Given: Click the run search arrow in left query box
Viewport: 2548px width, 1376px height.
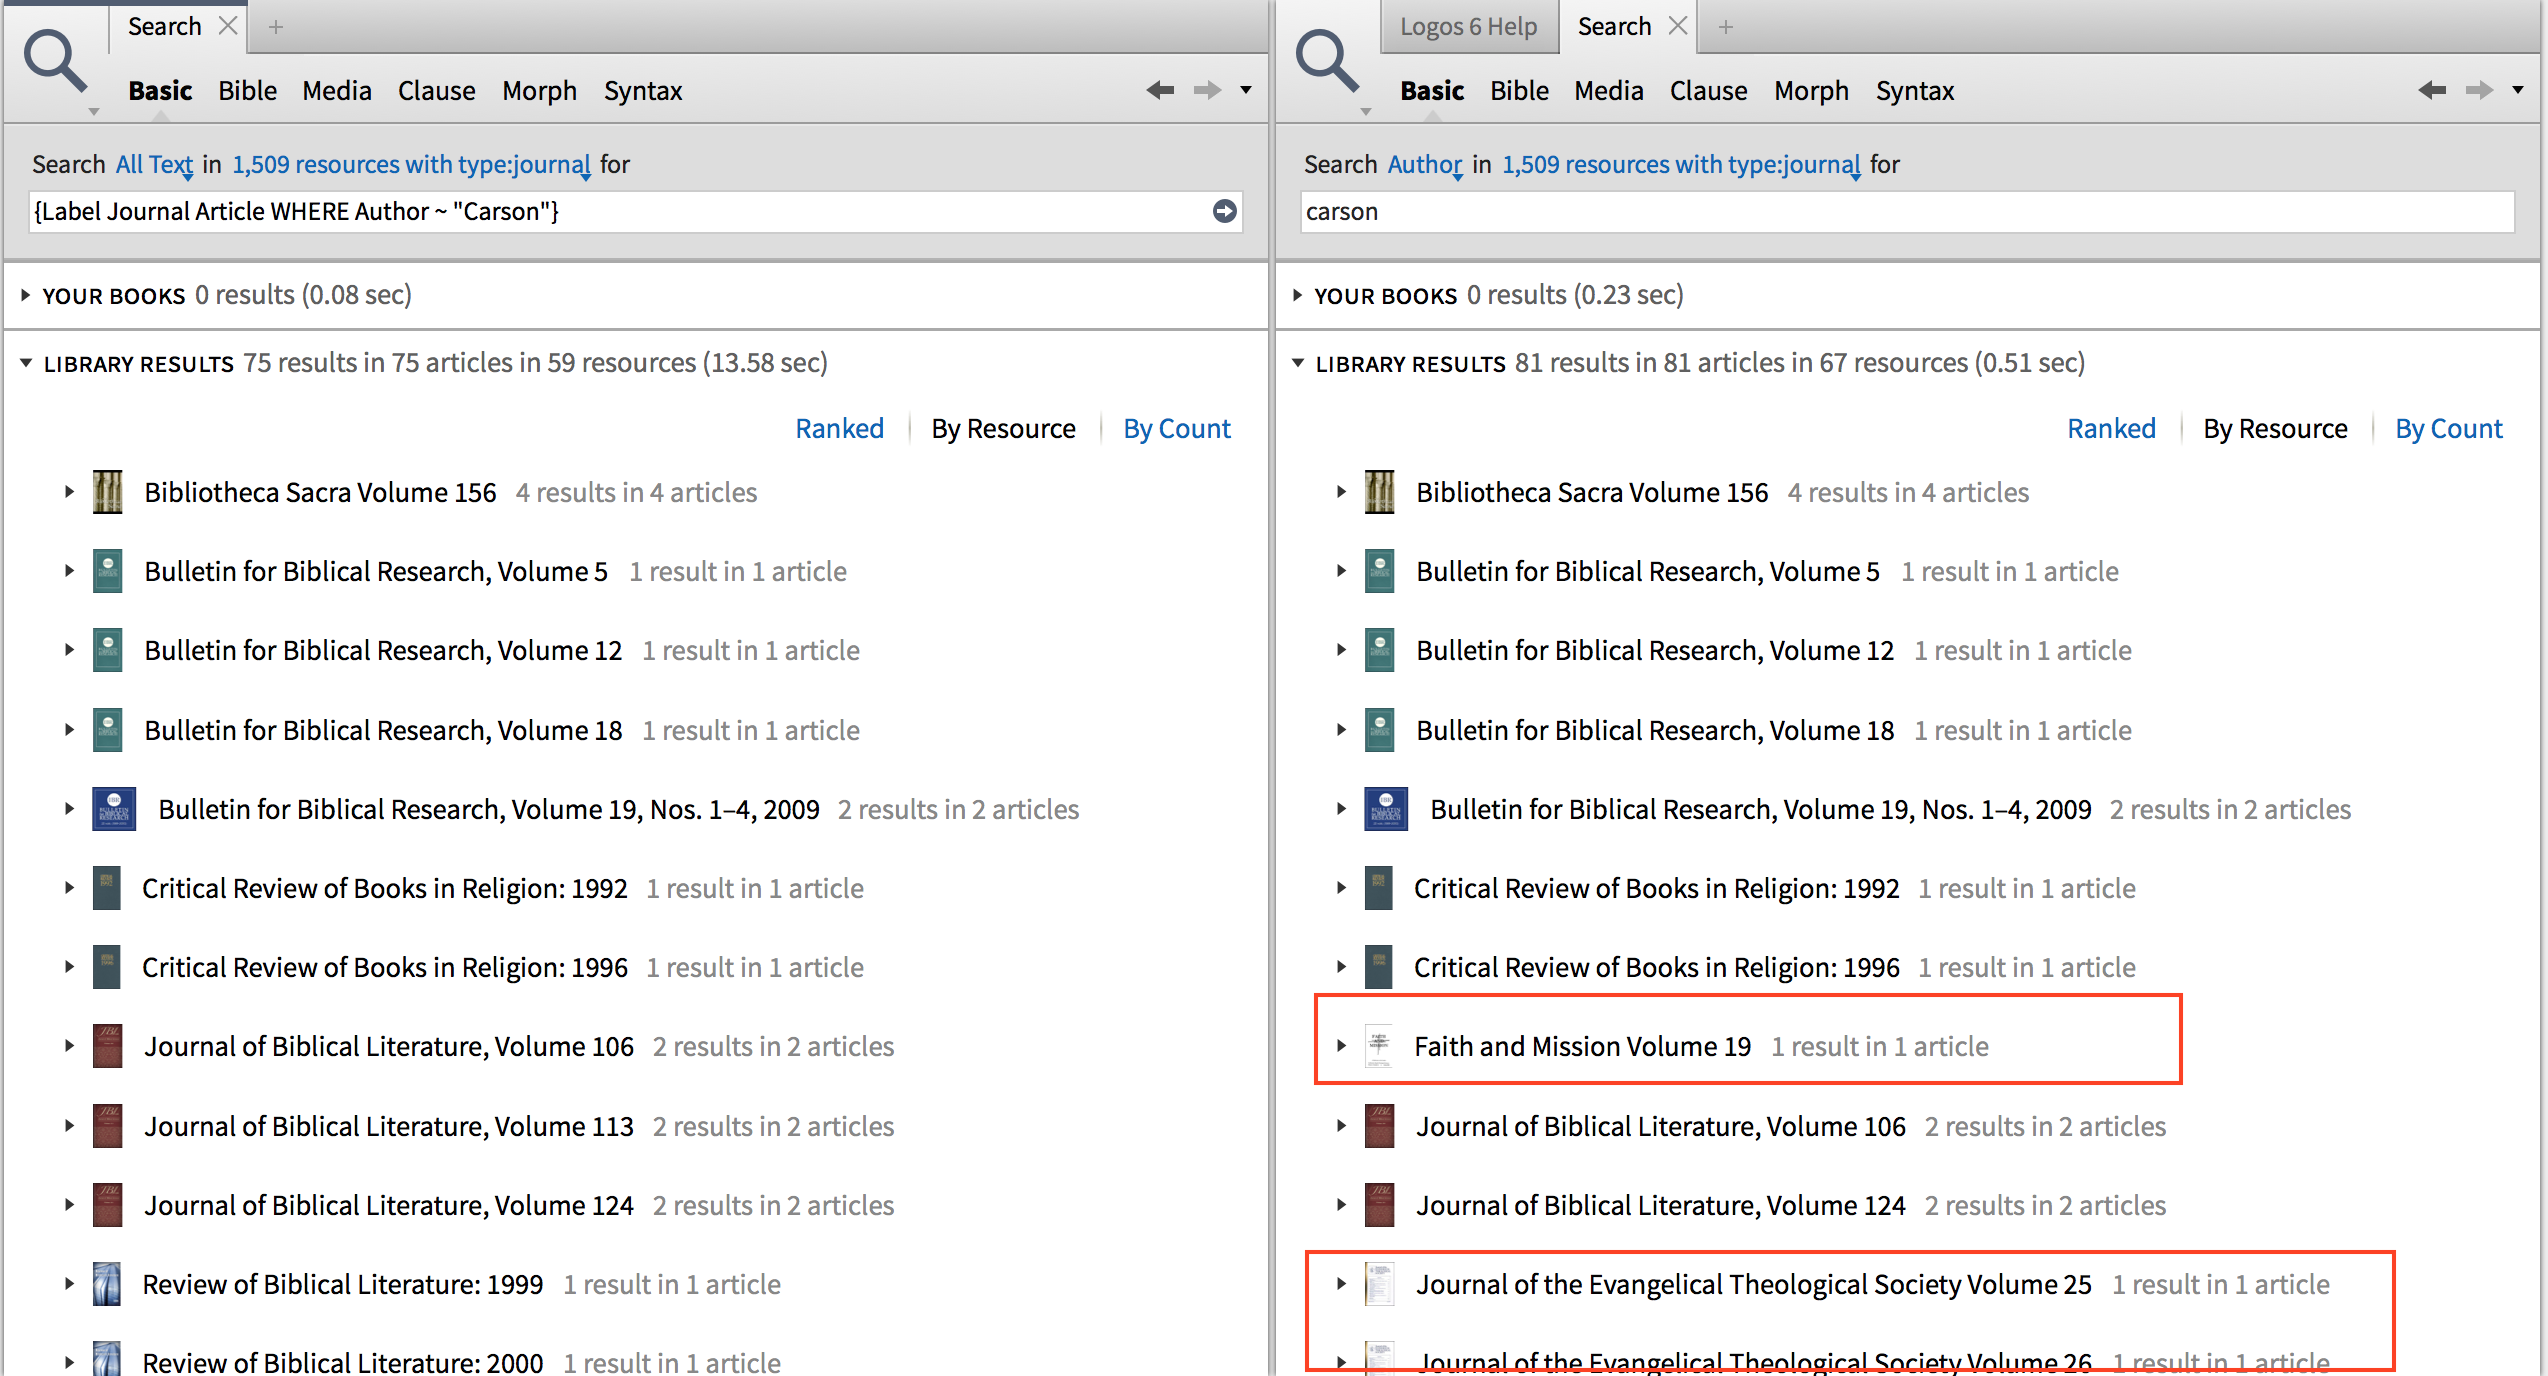Looking at the screenshot, I should 1224,211.
